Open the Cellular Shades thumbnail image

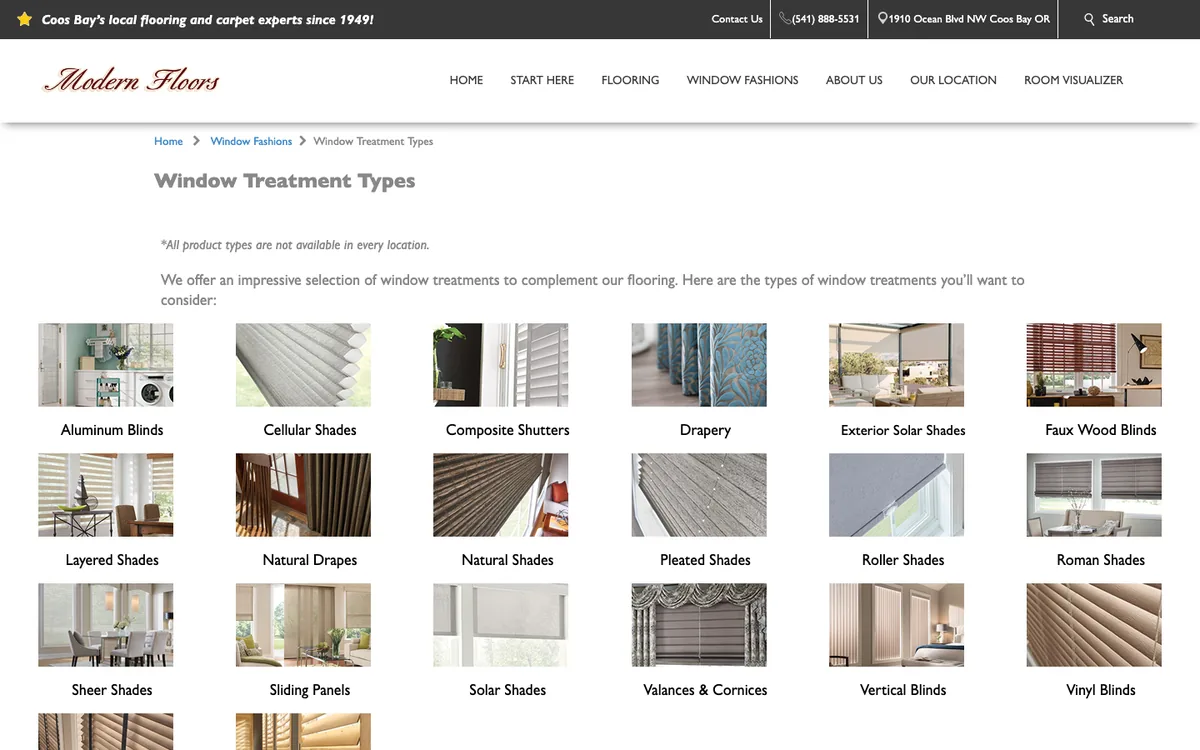[303, 365]
